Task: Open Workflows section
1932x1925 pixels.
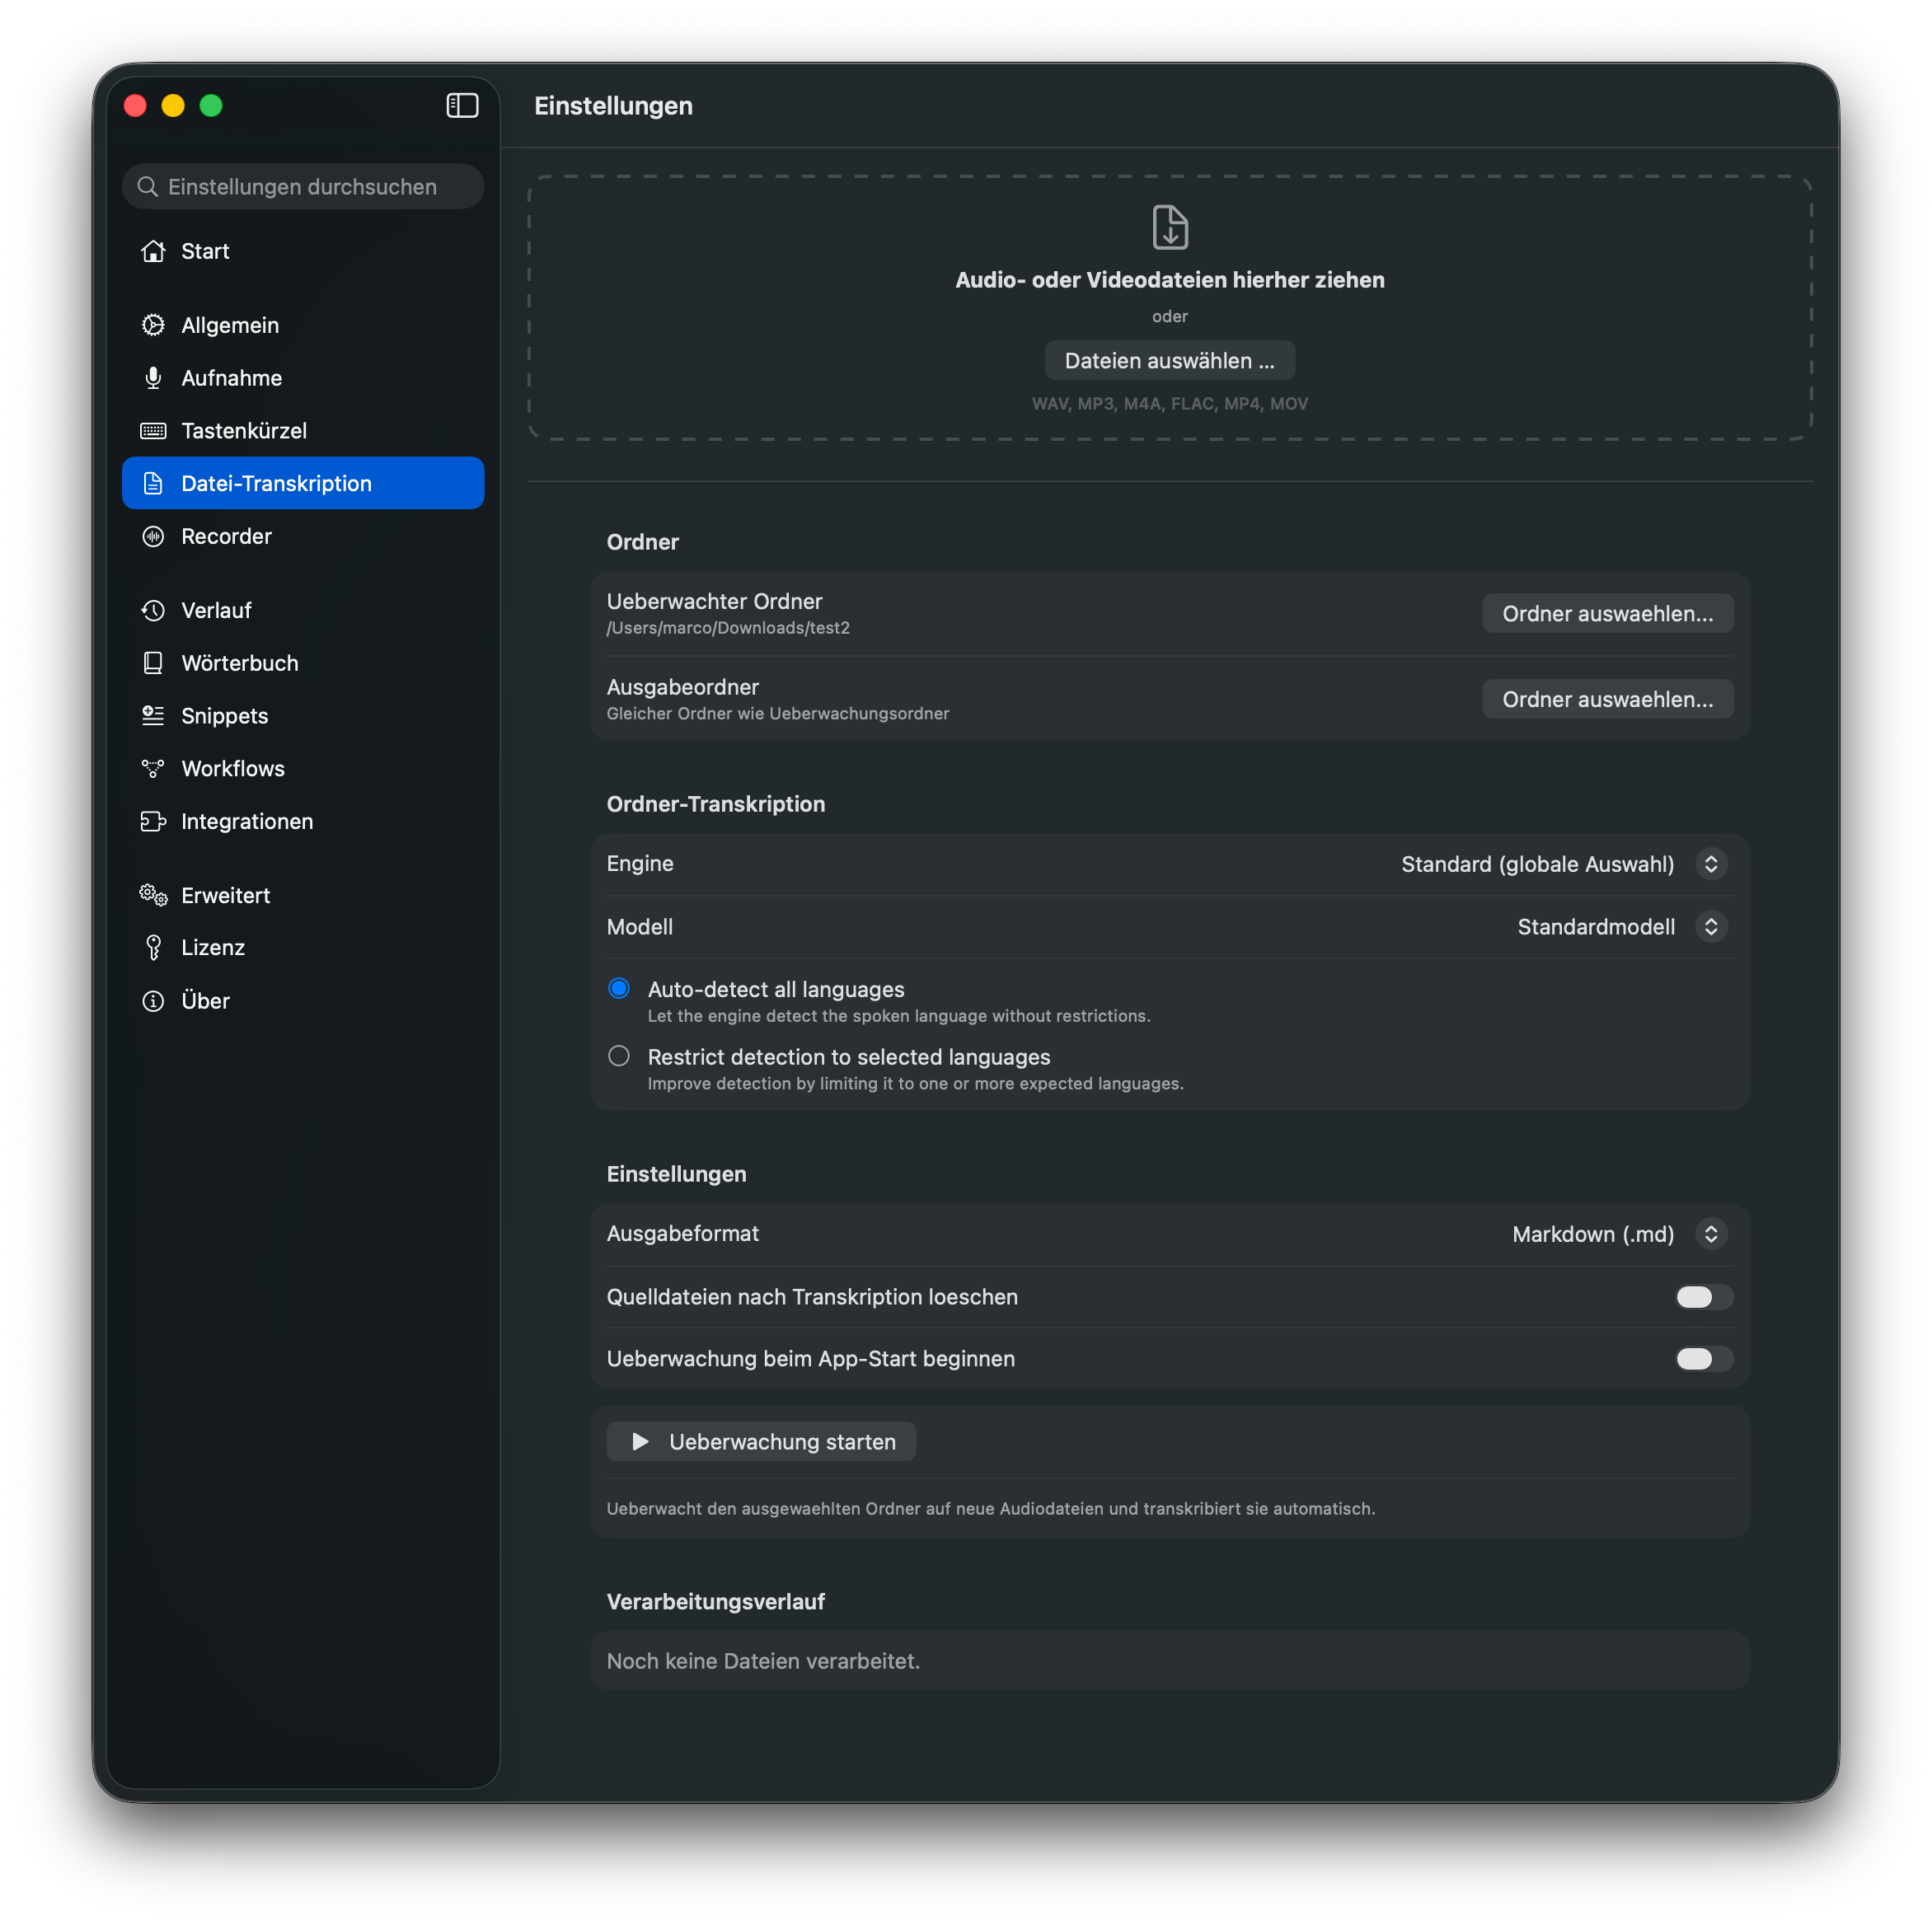Action: point(303,769)
